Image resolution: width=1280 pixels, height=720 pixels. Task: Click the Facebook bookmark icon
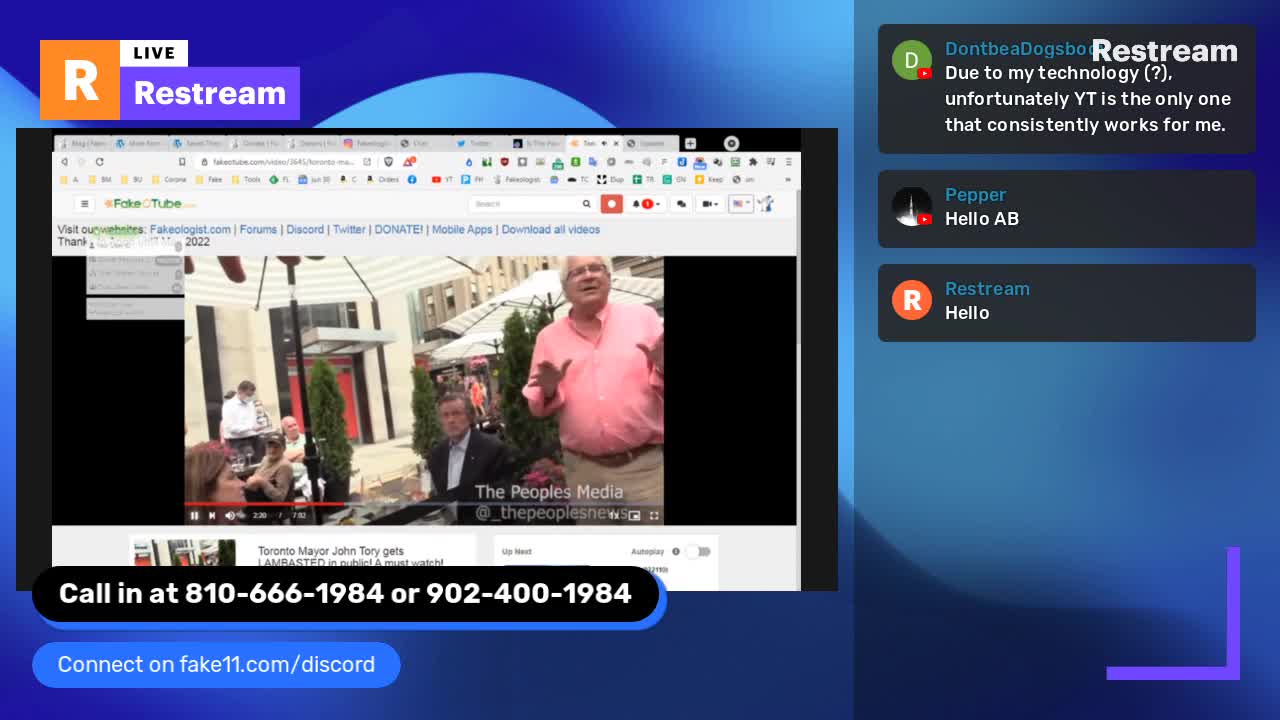click(411, 180)
